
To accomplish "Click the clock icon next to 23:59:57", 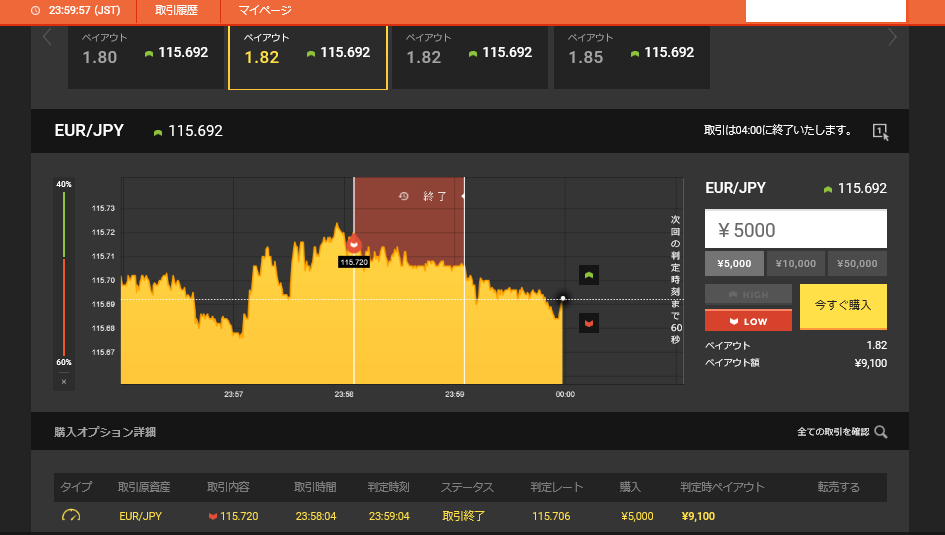I will click(36, 11).
